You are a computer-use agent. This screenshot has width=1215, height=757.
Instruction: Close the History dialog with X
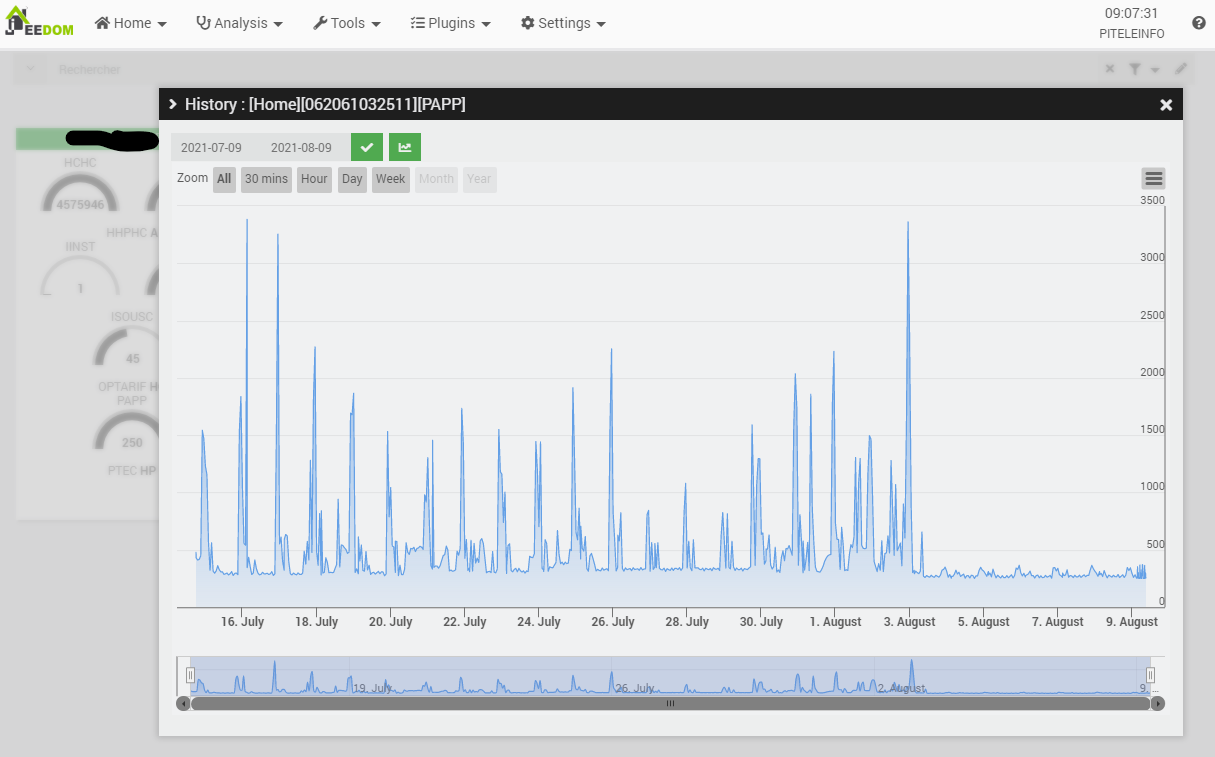[x=1165, y=105]
